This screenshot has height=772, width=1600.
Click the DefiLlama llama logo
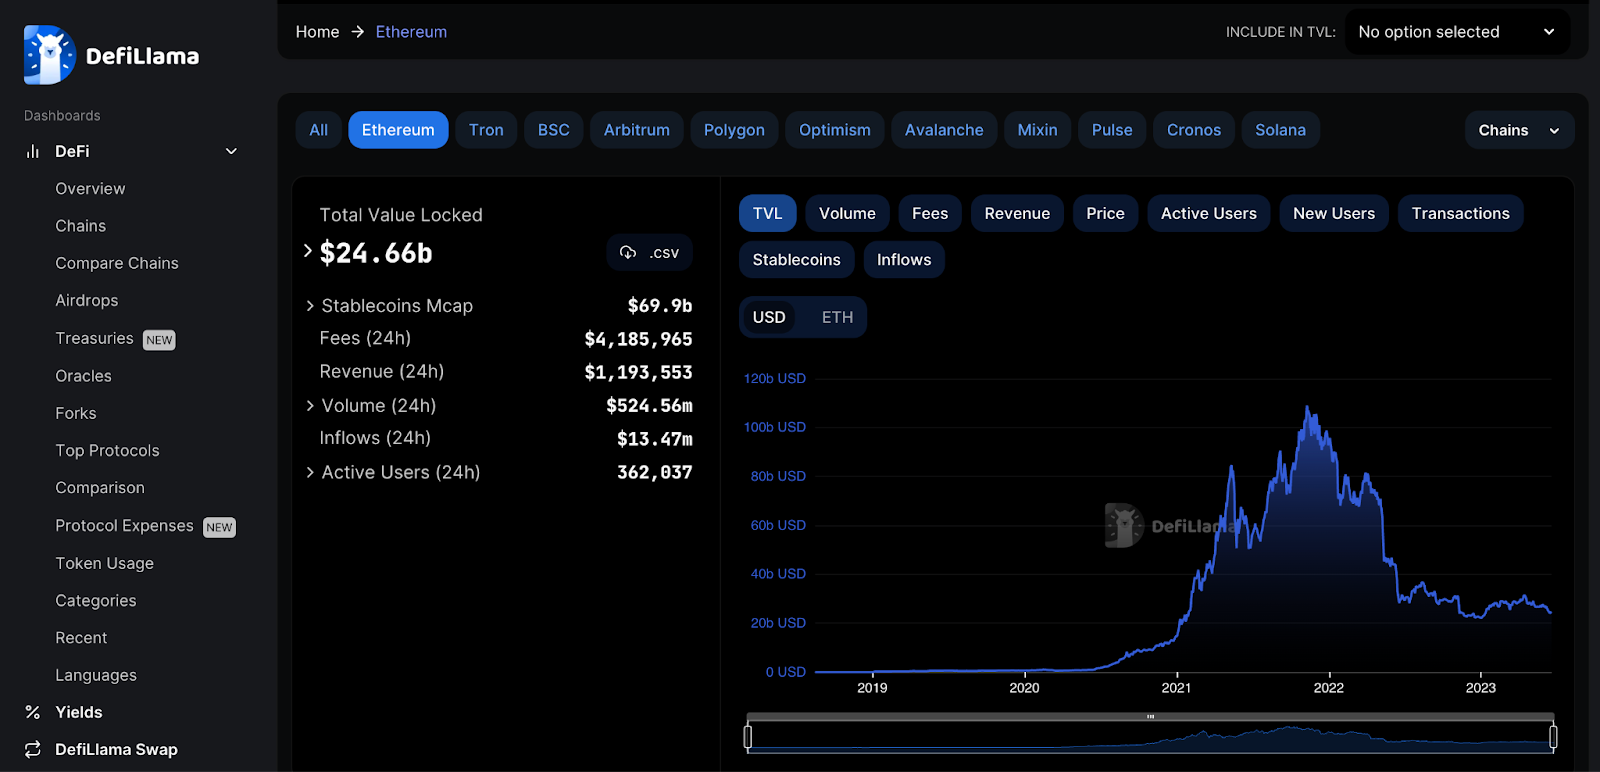[x=49, y=55]
